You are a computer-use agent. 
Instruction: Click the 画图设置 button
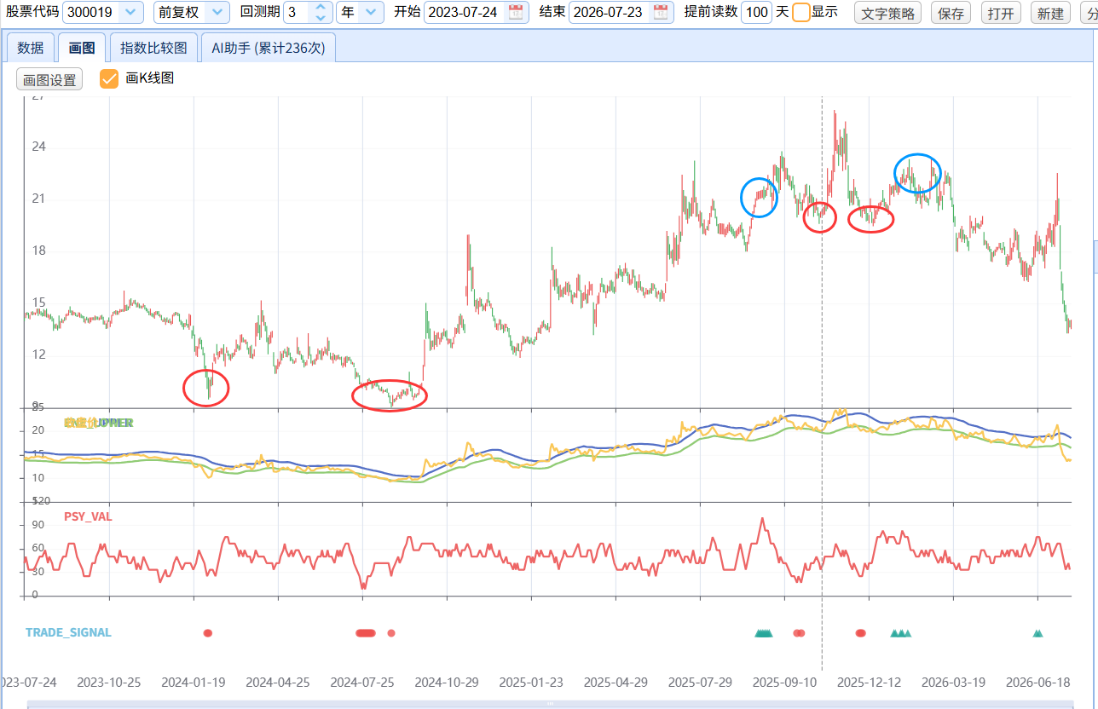click(49, 79)
